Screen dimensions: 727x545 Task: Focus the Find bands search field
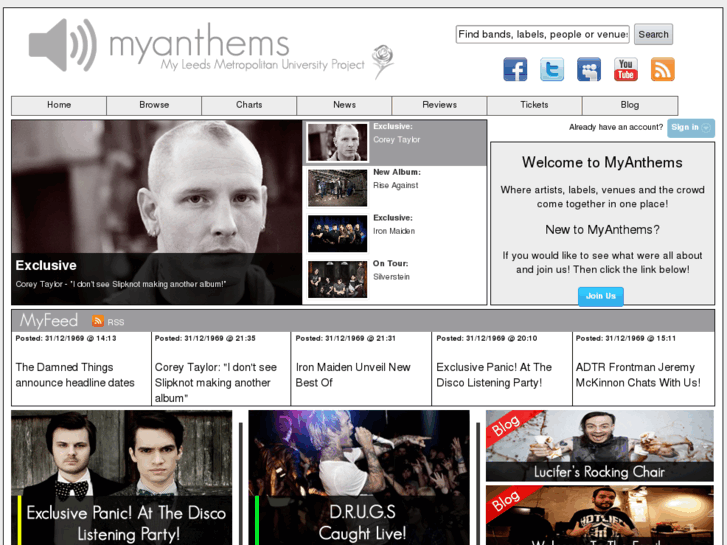(542, 34)
